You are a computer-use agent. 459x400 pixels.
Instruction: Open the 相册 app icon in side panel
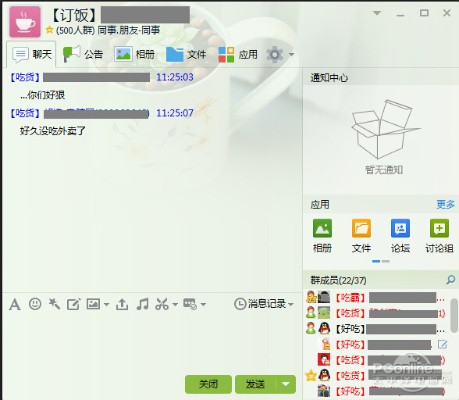(x=322, y=235)
